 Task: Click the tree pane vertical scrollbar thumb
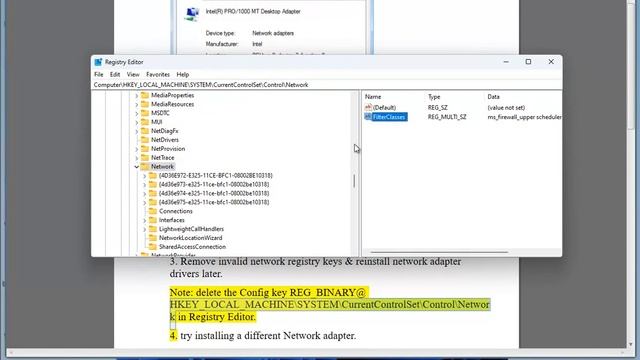[354, 181]
